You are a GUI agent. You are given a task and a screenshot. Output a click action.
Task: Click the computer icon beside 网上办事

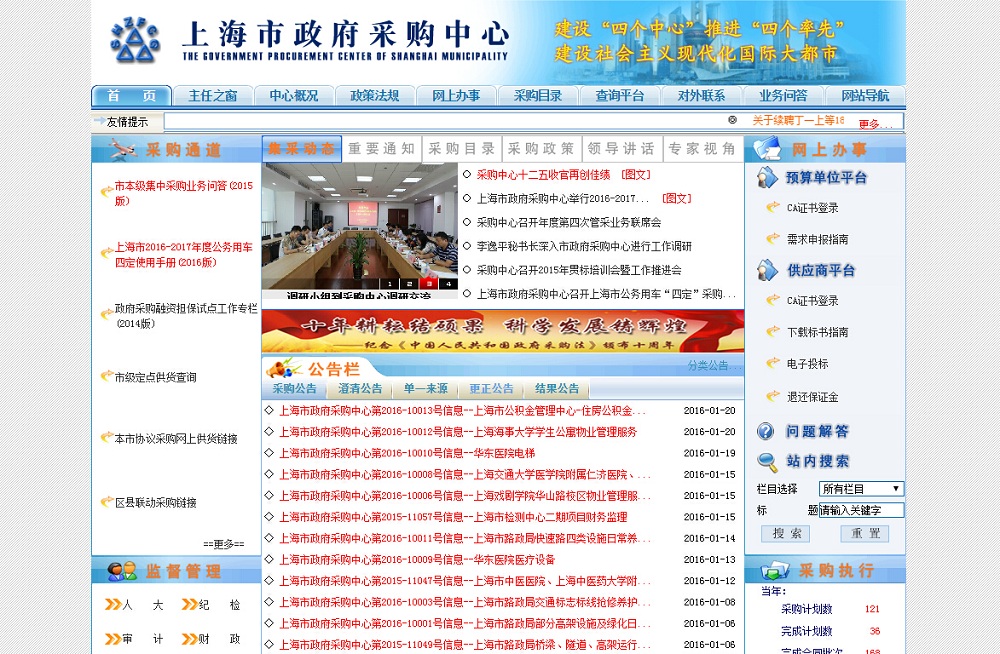(x=767, y=149)
